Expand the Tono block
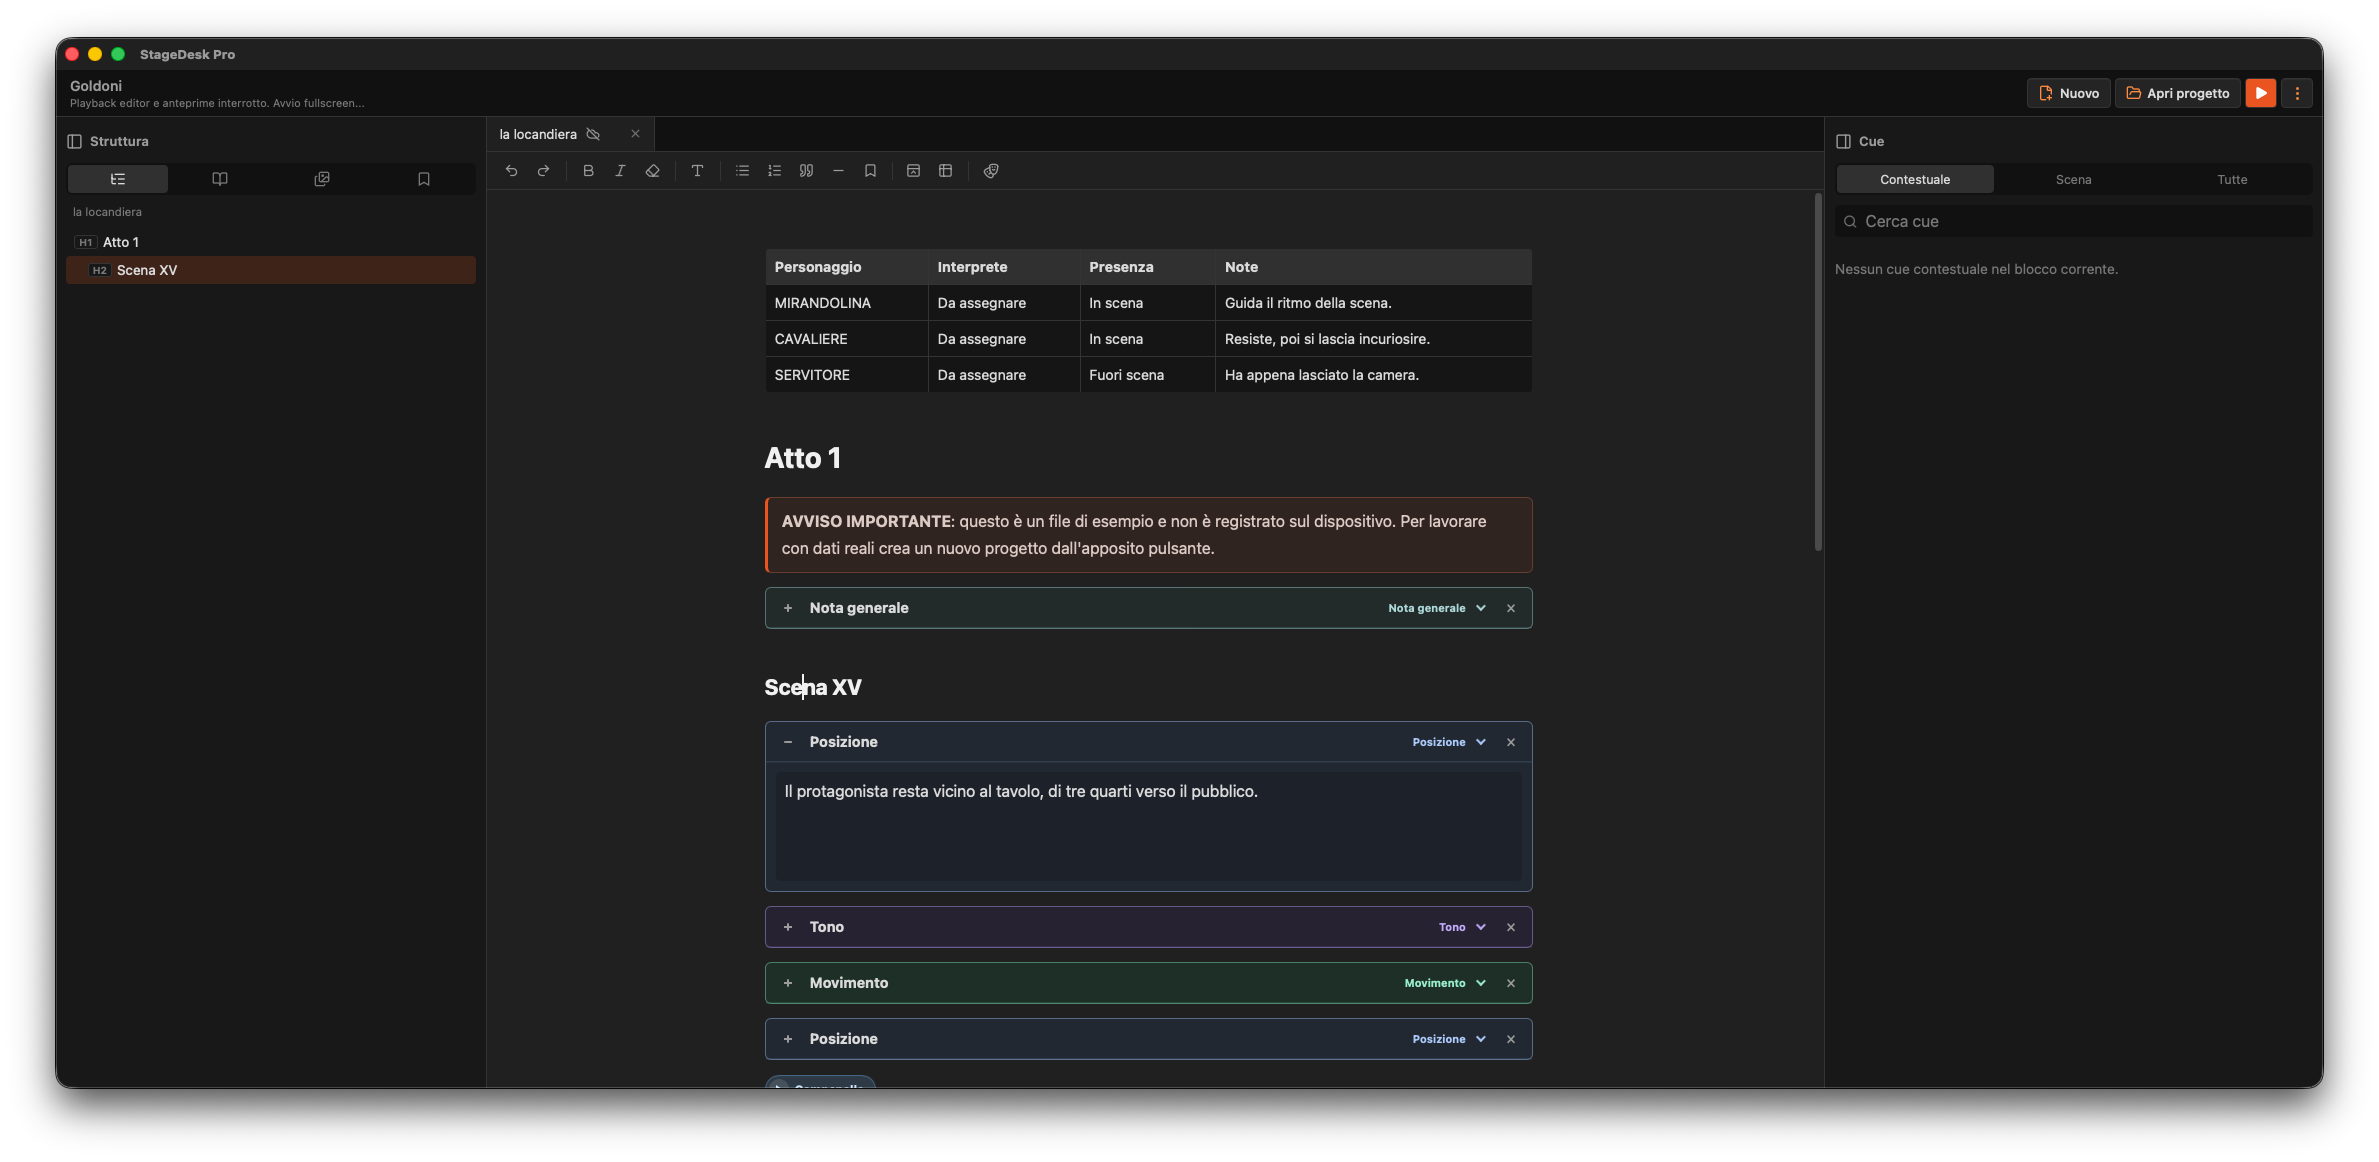Viewport: 2379px width, 1162px height. click(788, 927)
